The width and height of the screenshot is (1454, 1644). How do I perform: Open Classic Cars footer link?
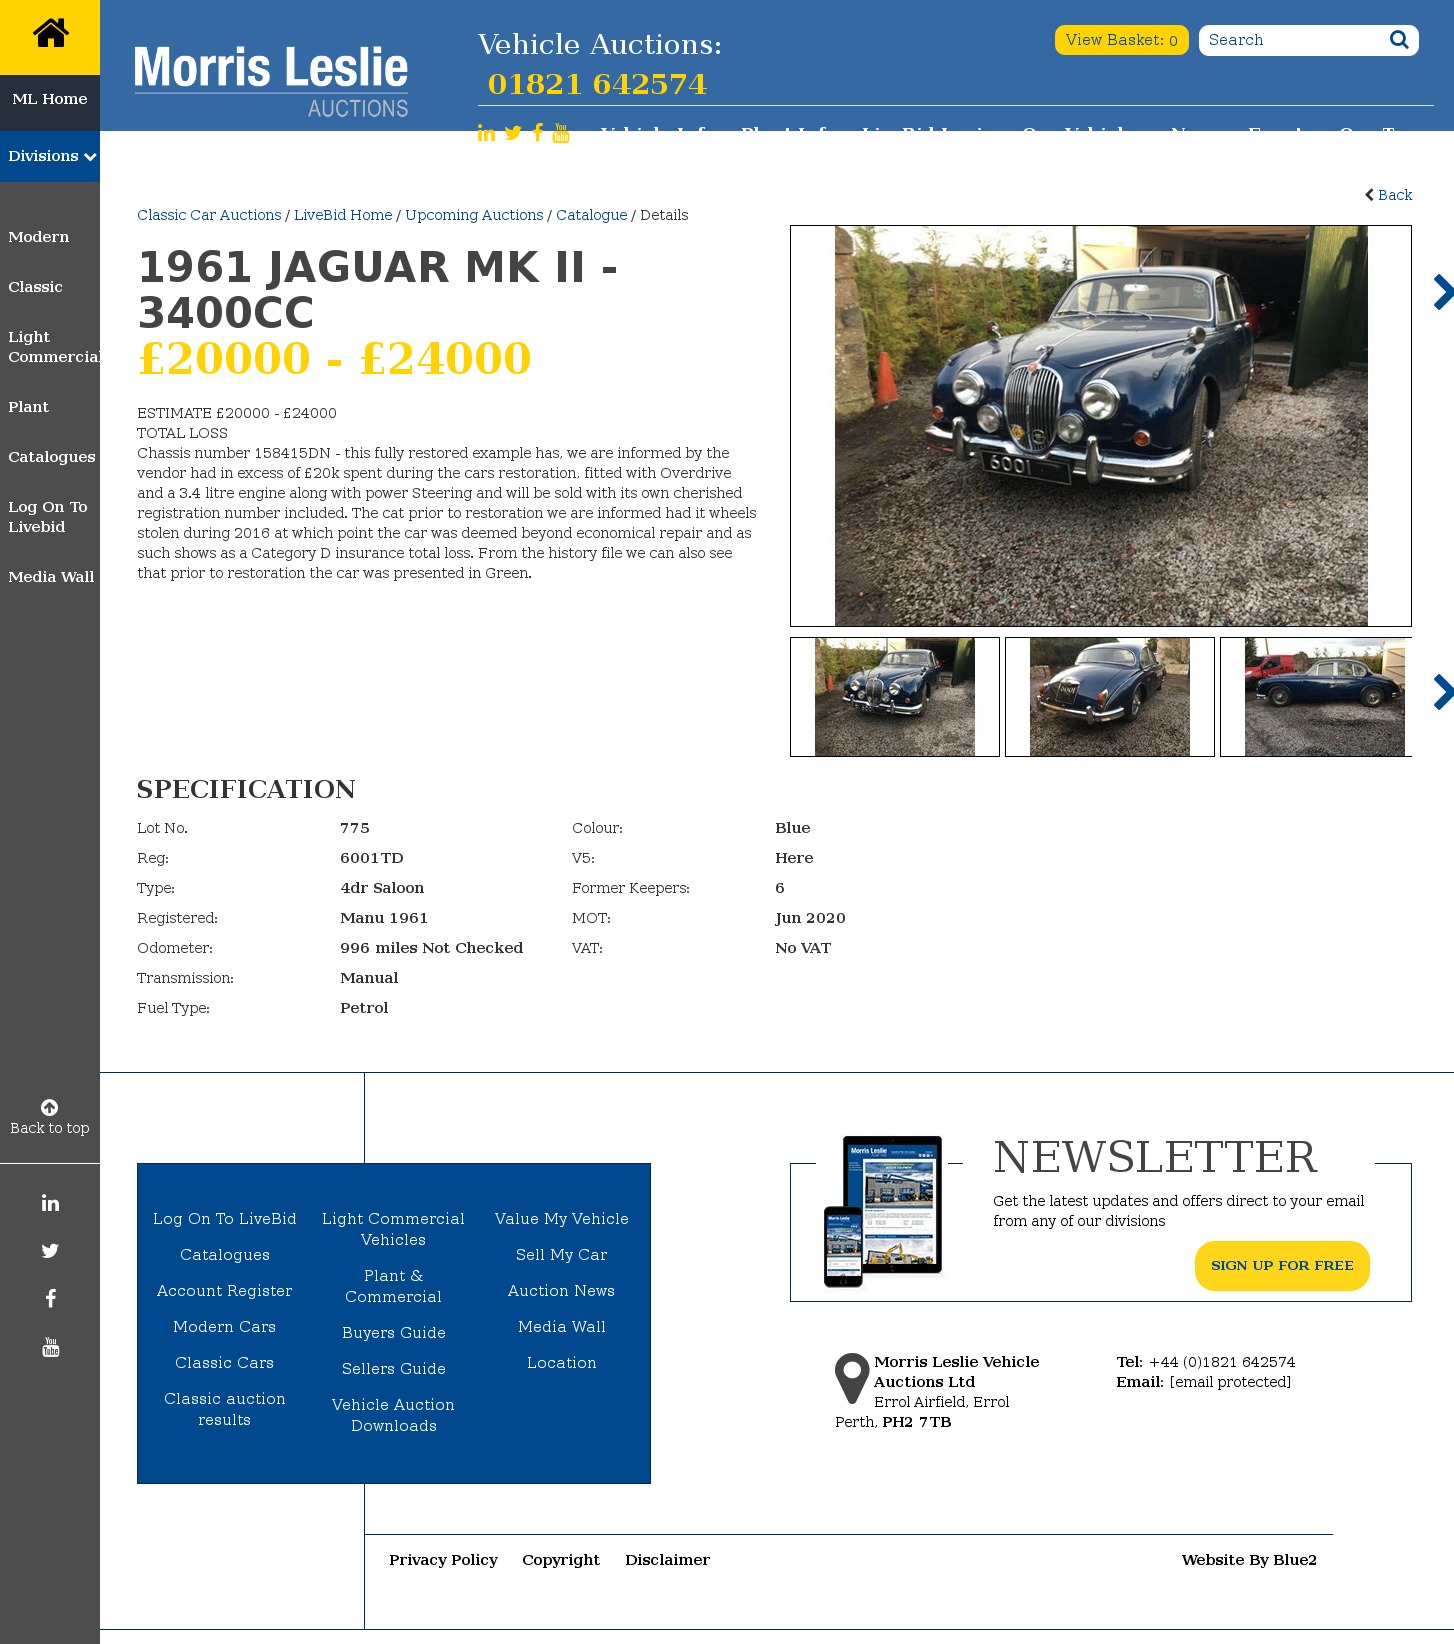pos(225,1363)
